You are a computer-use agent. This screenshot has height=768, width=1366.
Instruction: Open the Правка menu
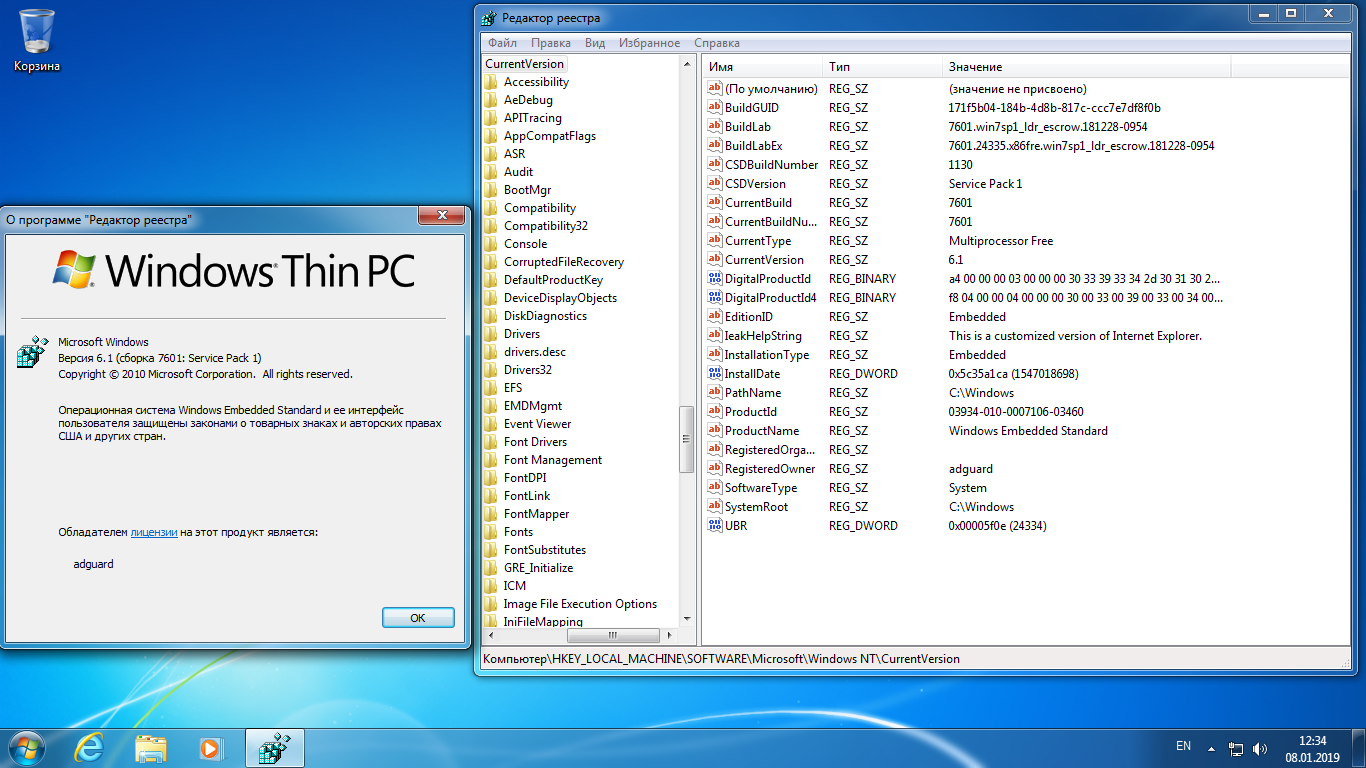(x=551, y=43)
